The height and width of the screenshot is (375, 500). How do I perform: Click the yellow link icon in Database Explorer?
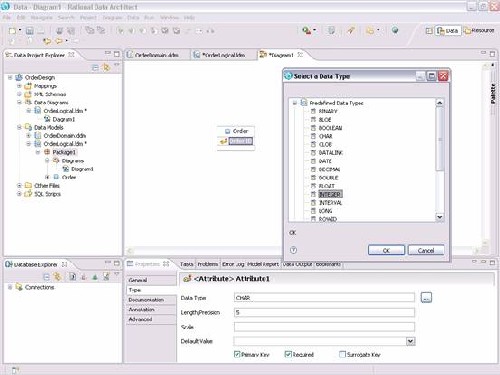58,276
